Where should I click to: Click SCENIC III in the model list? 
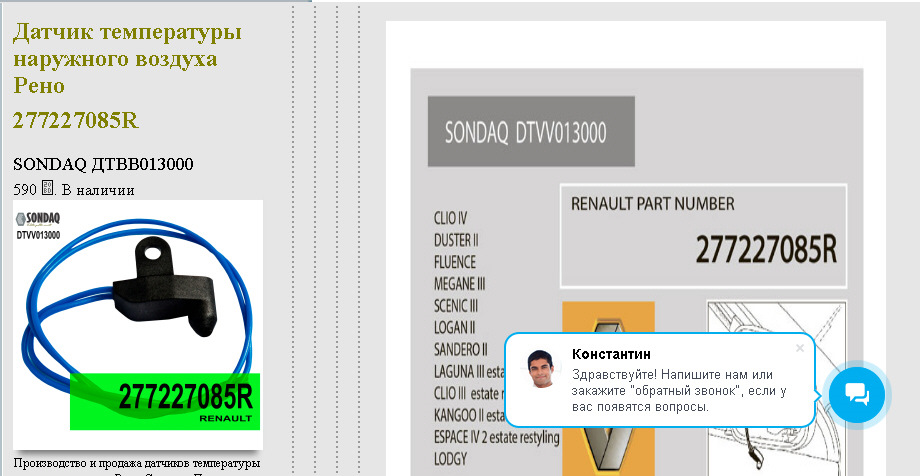tap(456, 306)
